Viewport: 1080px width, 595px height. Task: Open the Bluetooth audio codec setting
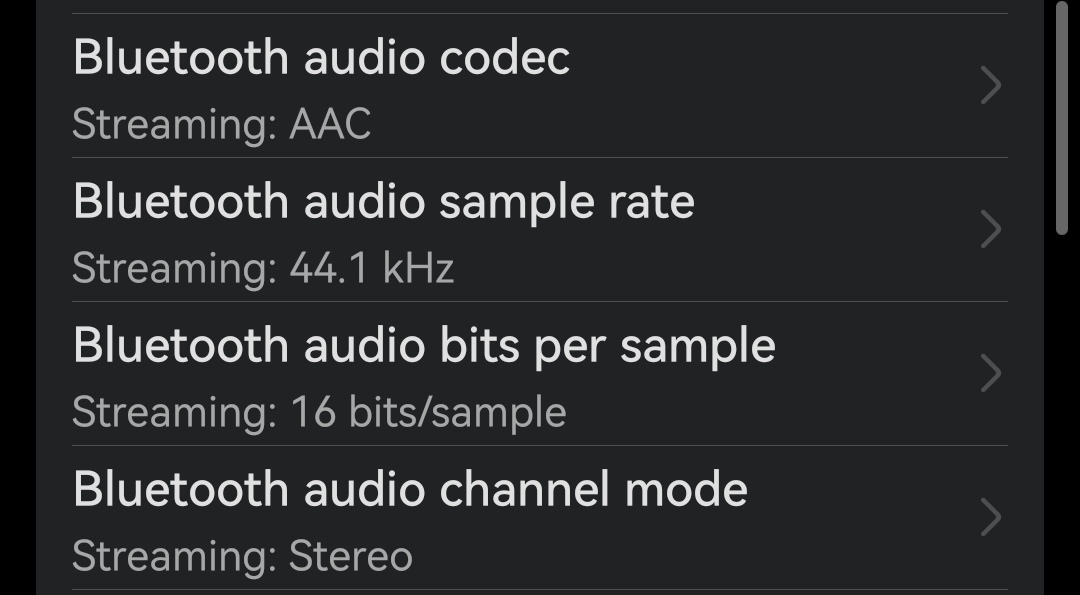(500, 87)
